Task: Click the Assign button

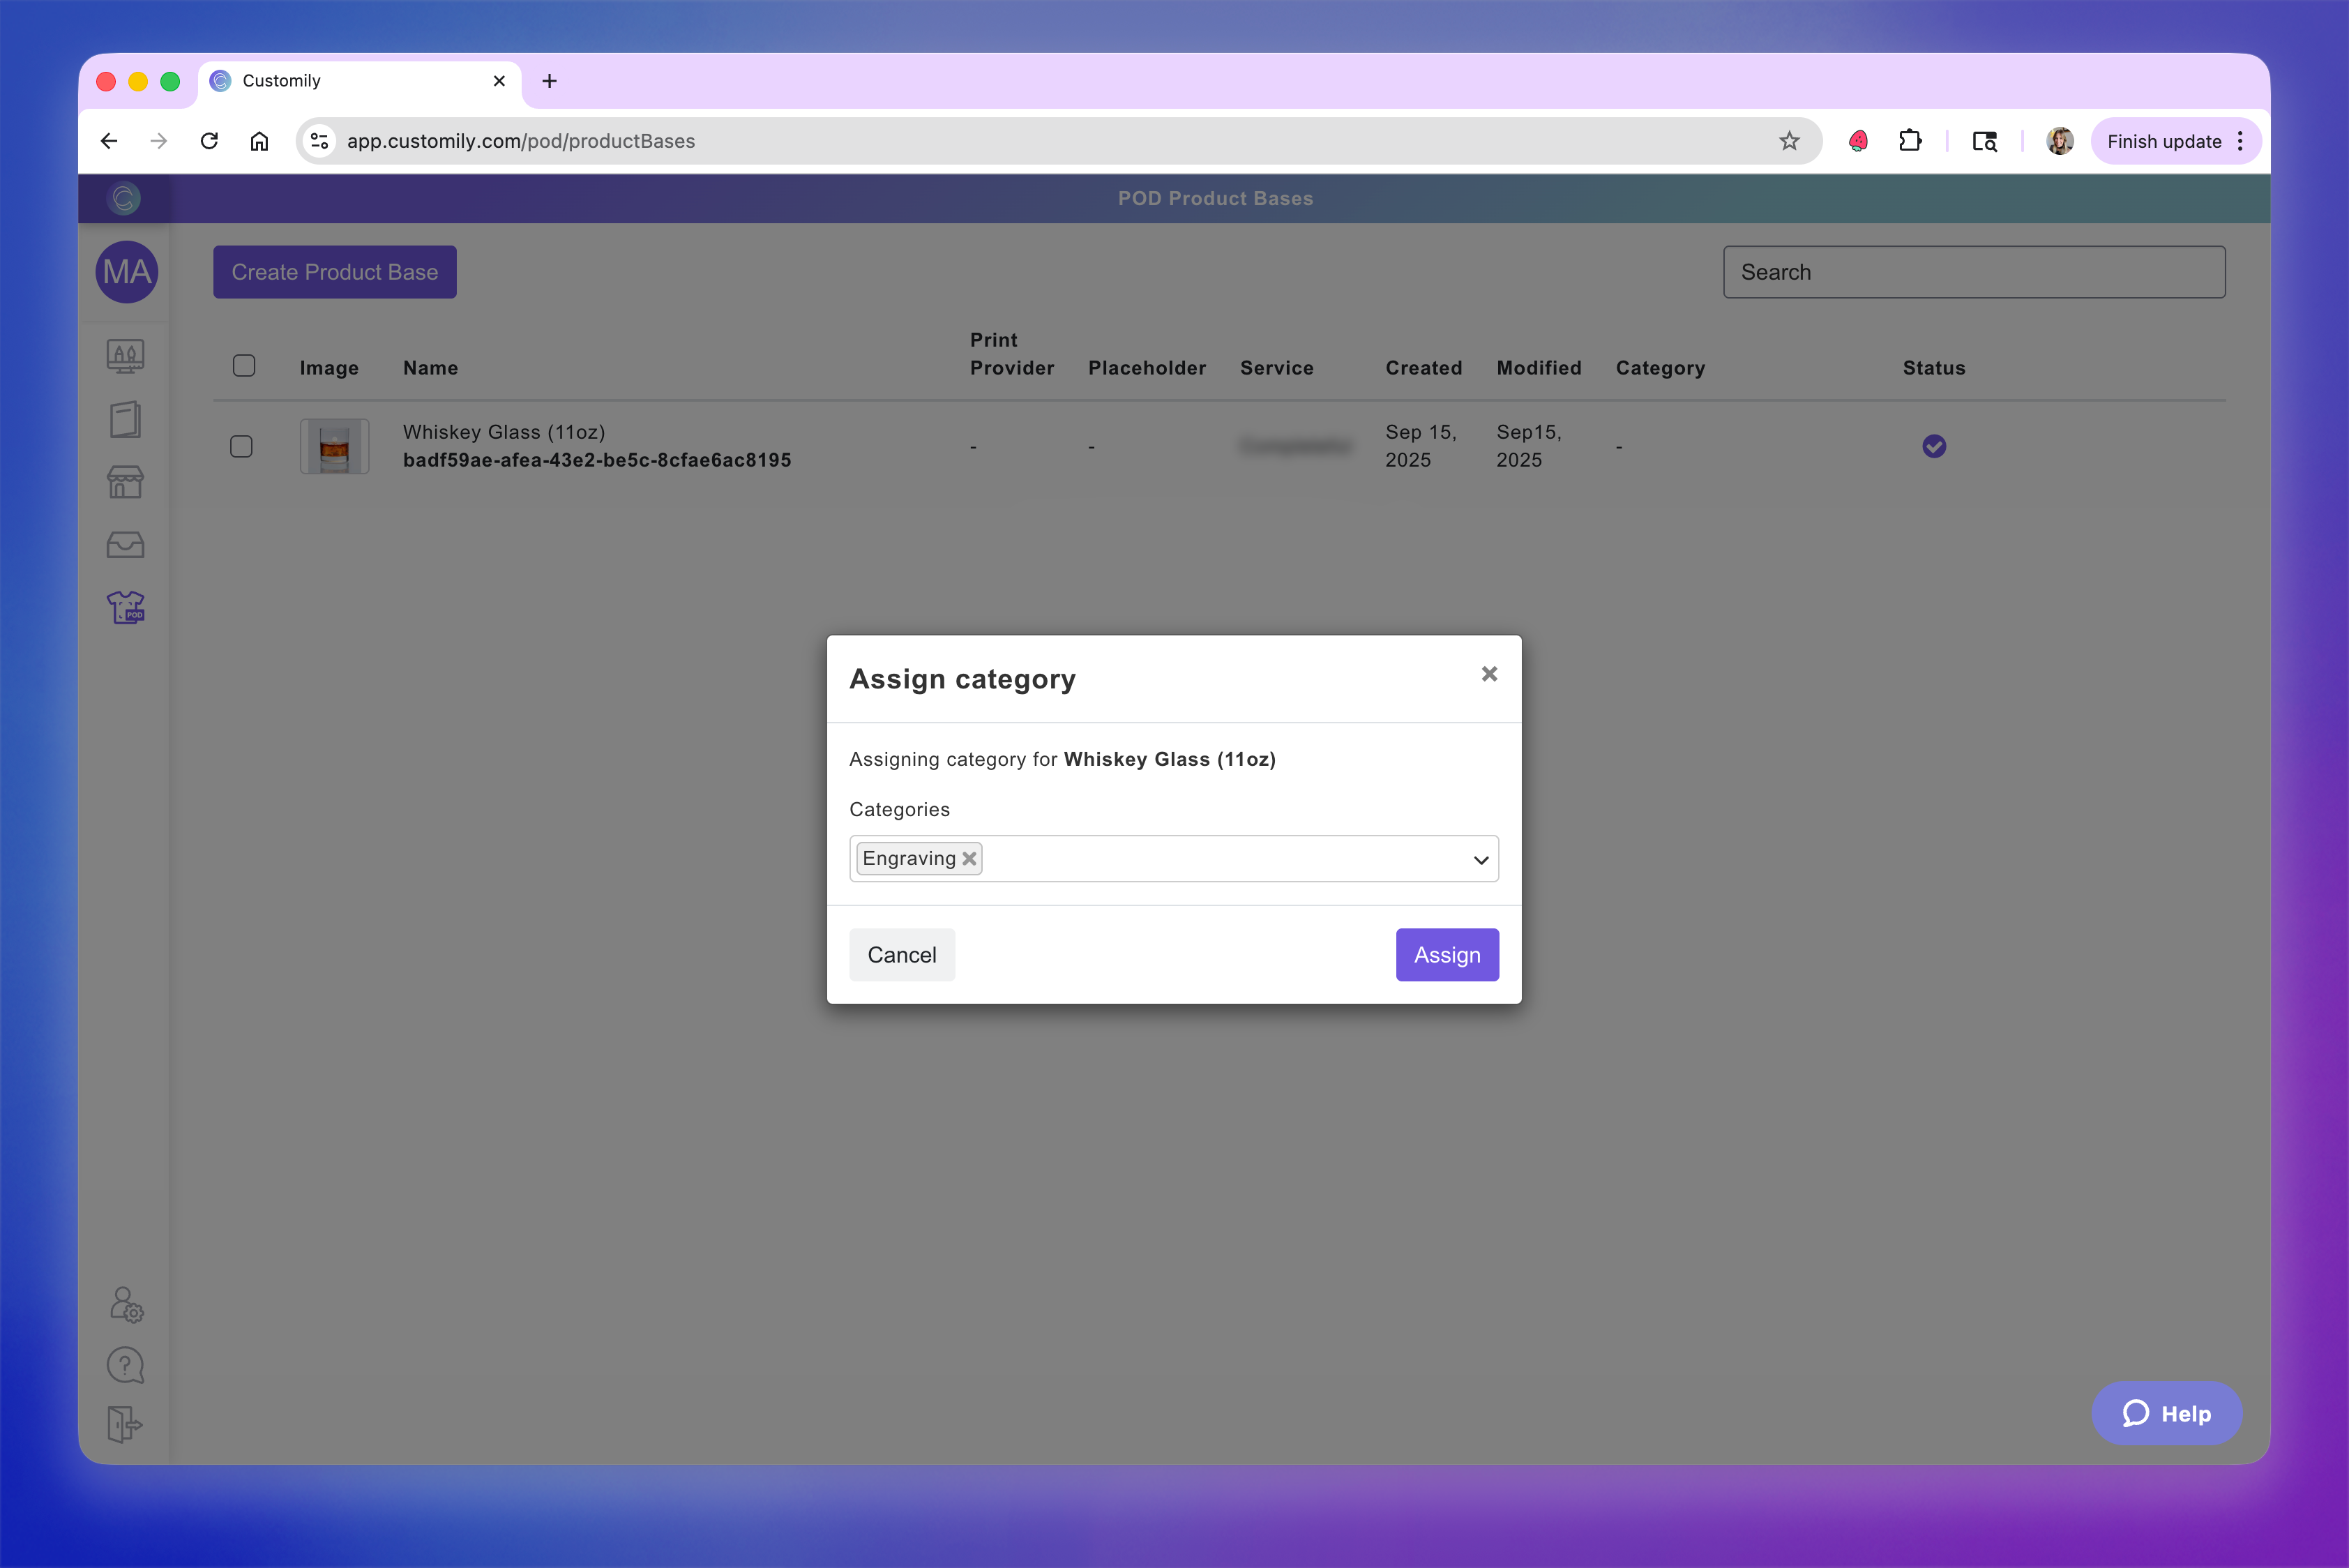Action: click(1446, 955)
